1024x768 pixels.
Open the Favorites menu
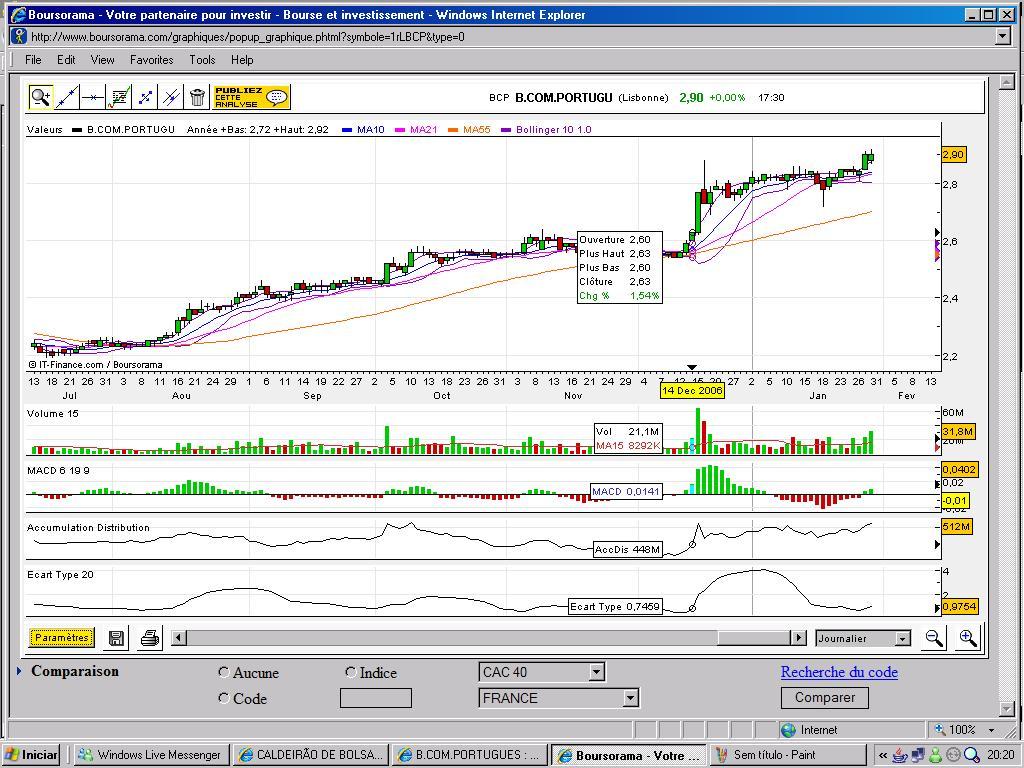pos(152,59)
